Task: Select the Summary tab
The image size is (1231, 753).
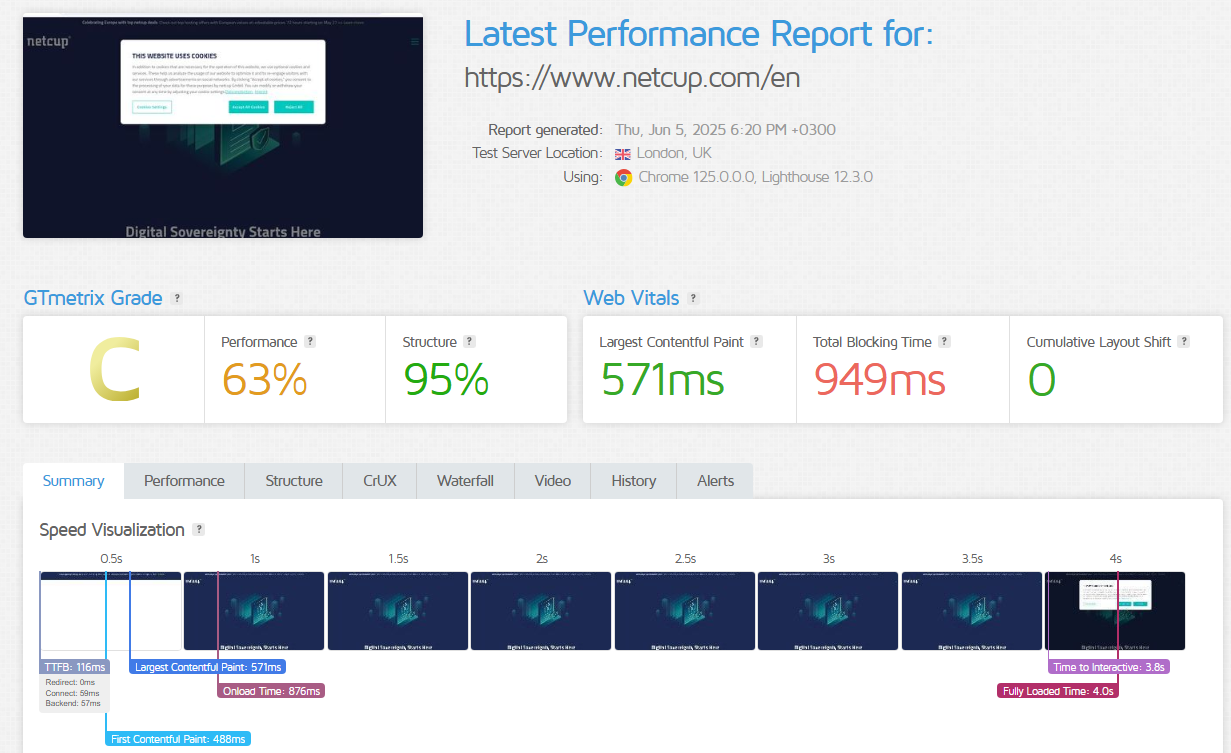Action: pyautogui.click(x=73, y=481)
